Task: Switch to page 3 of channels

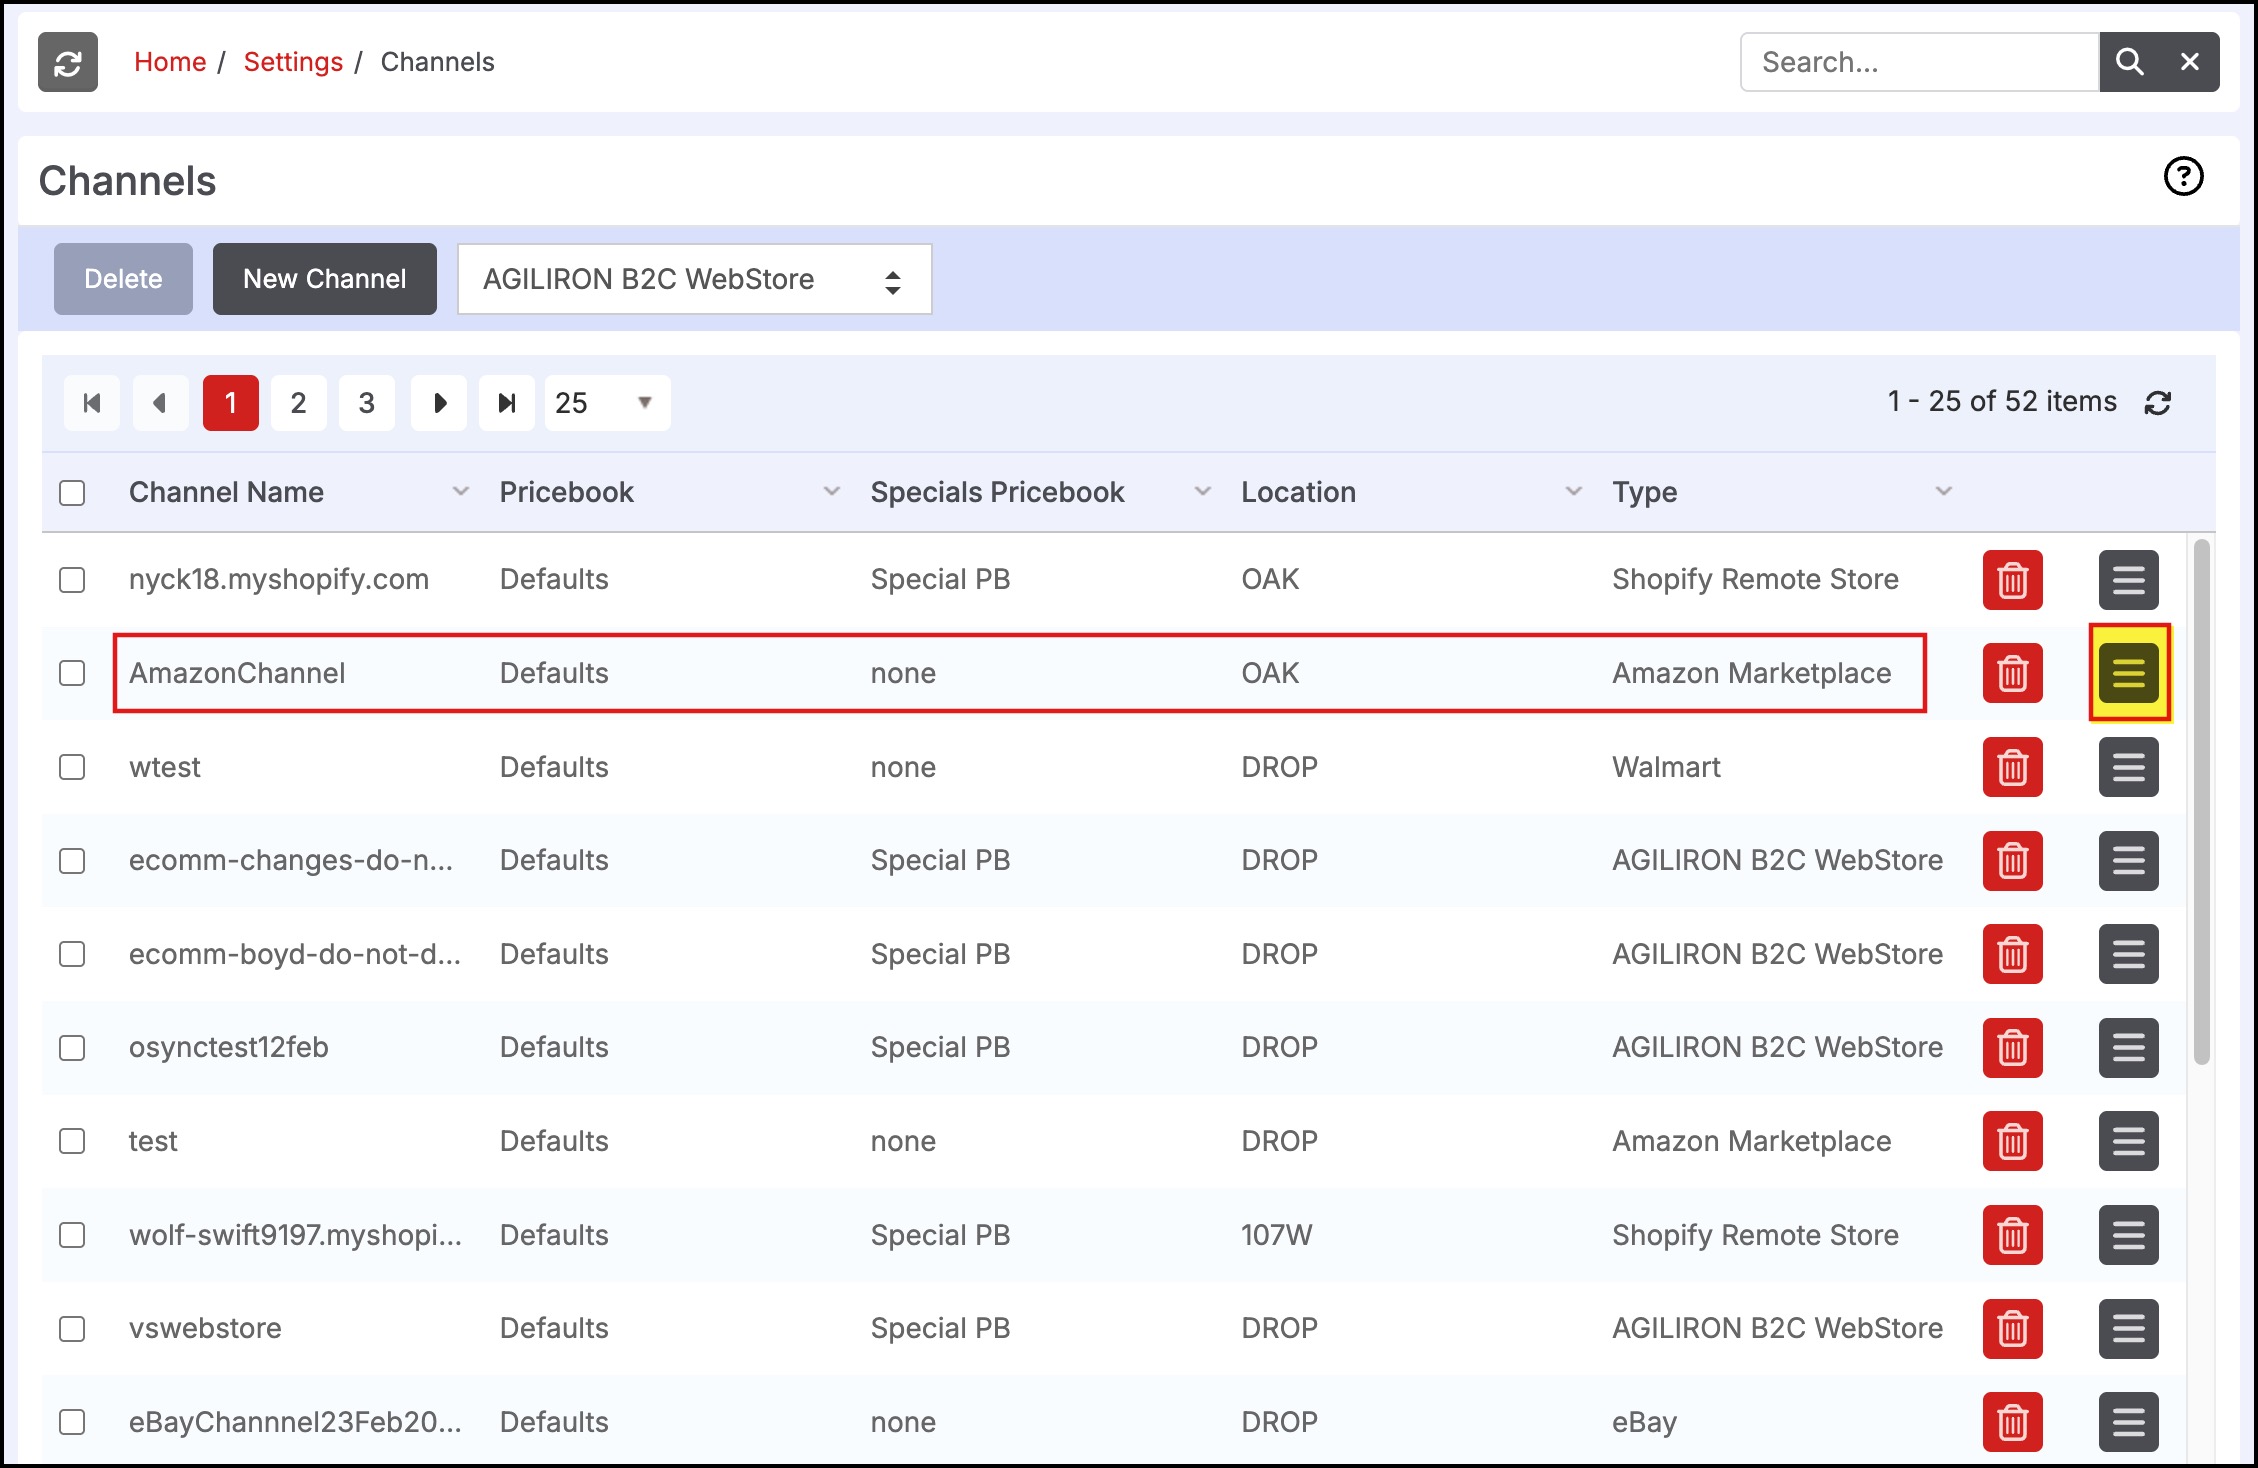Action: click(x=366, y=403)
